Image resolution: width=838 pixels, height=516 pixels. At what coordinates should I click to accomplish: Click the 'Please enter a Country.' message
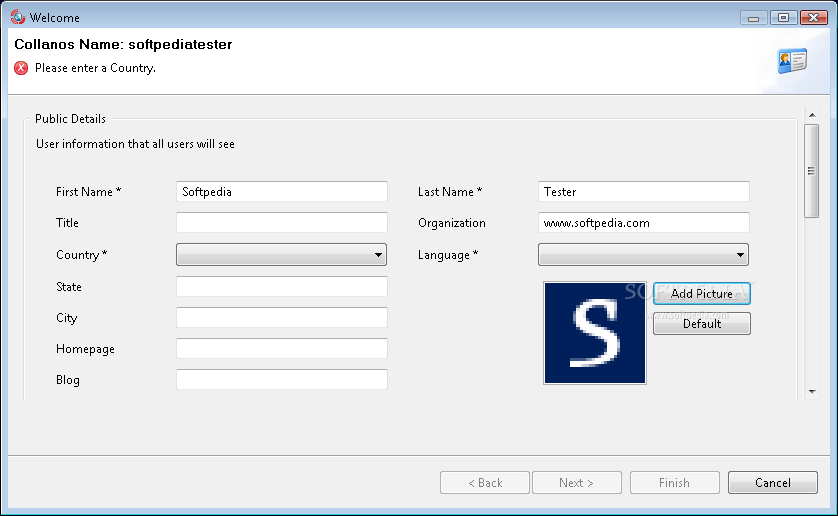pos(95,68)
